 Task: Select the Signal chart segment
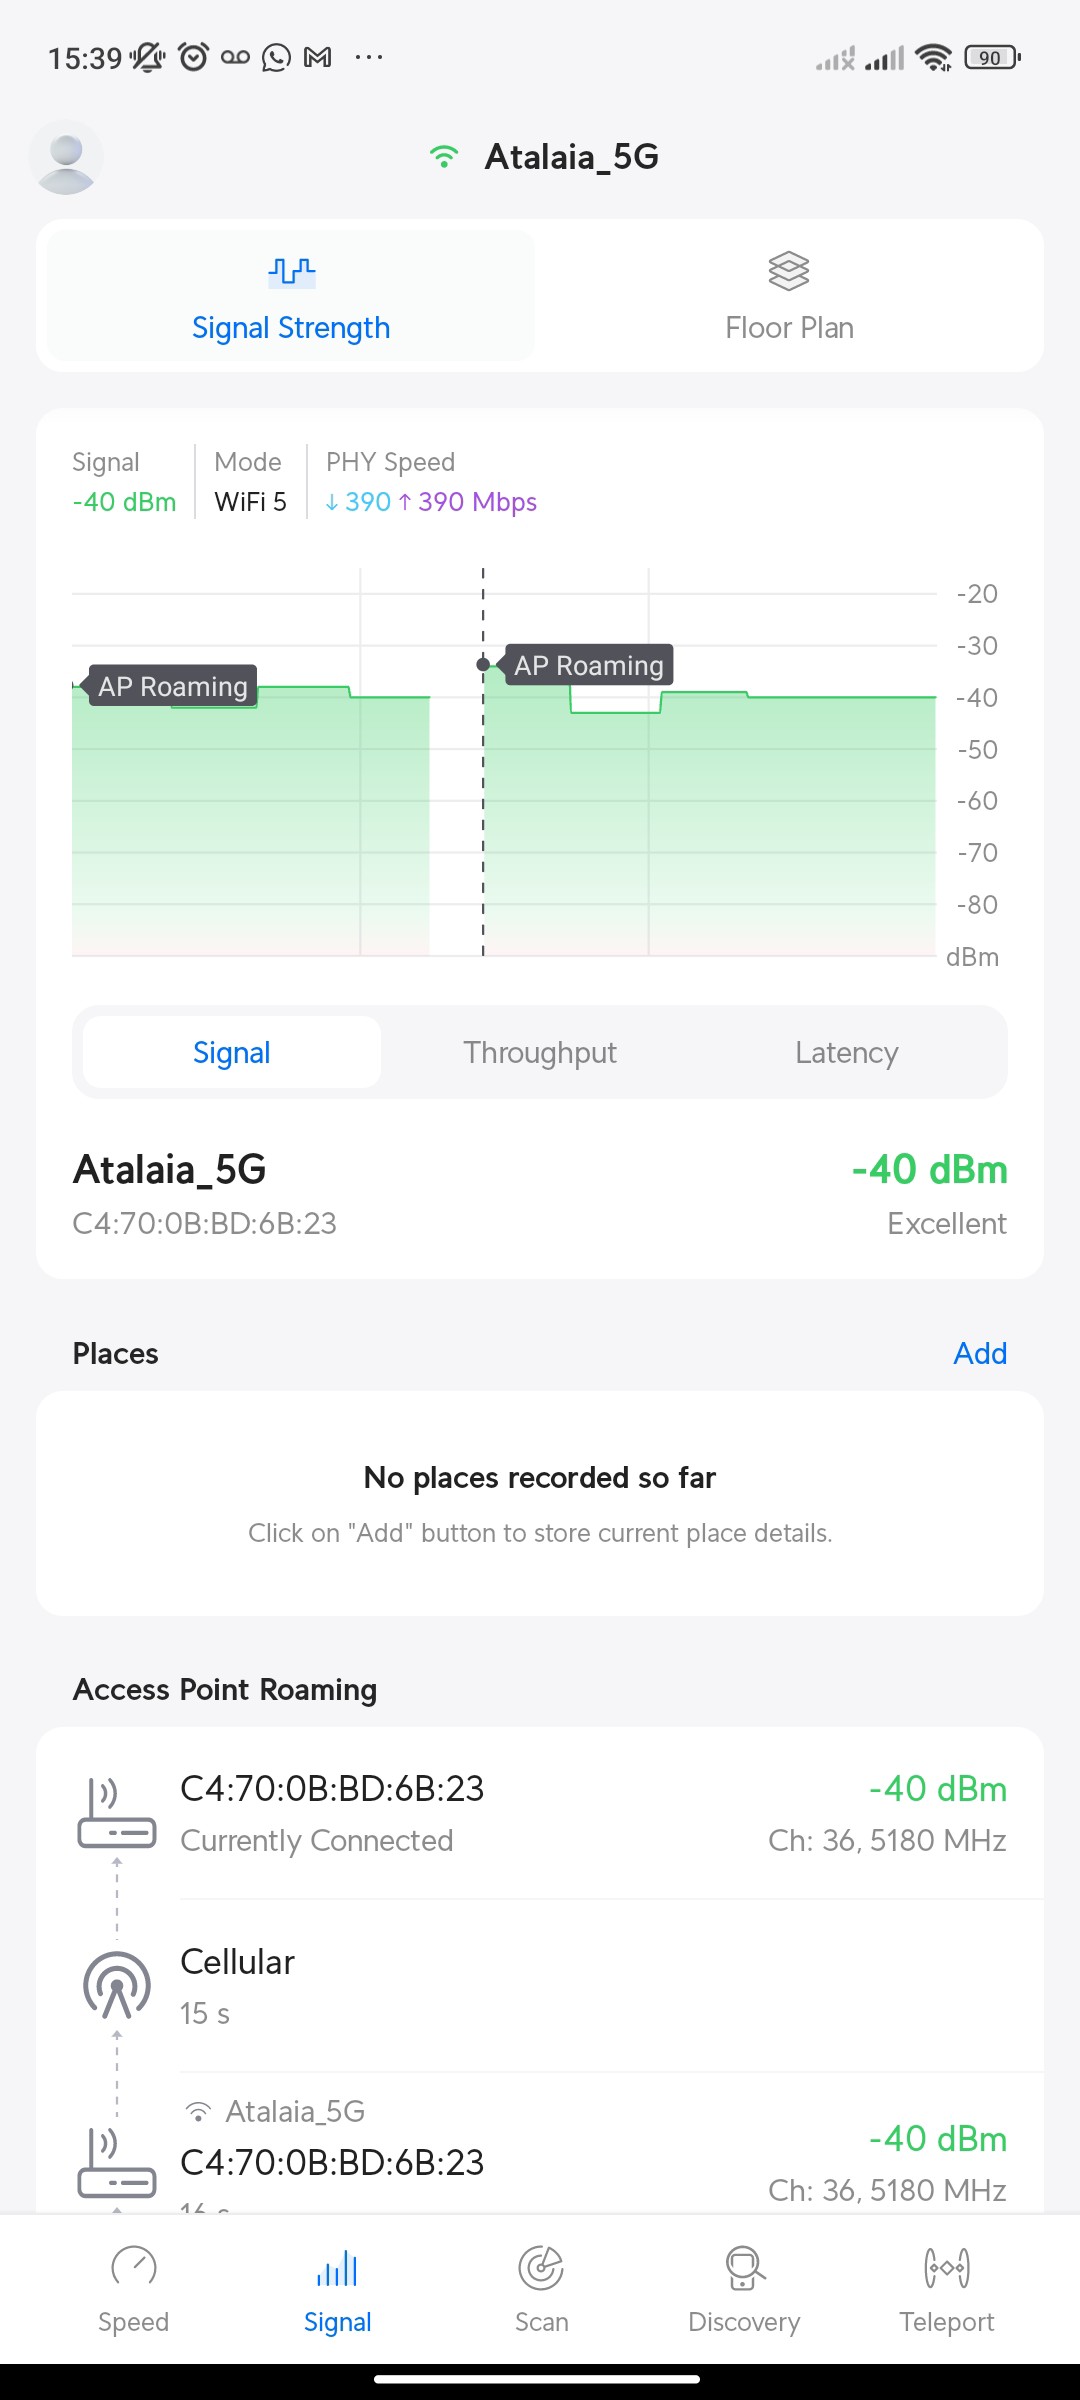[232, 1052]
